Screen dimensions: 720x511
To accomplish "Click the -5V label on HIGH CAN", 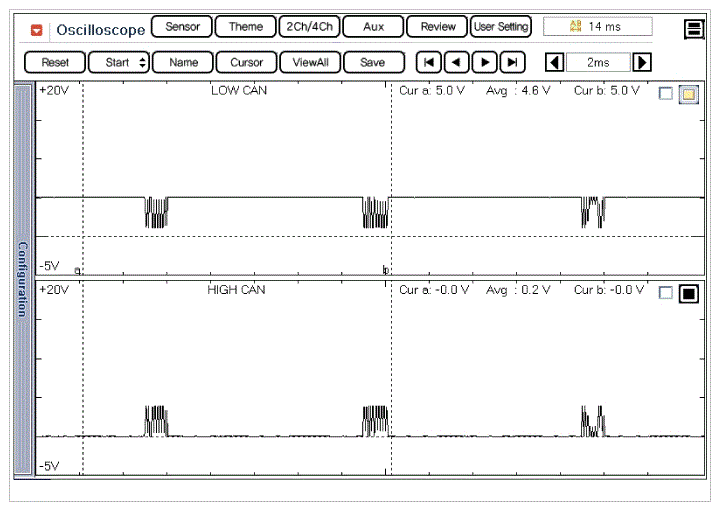I will point(49,466).
